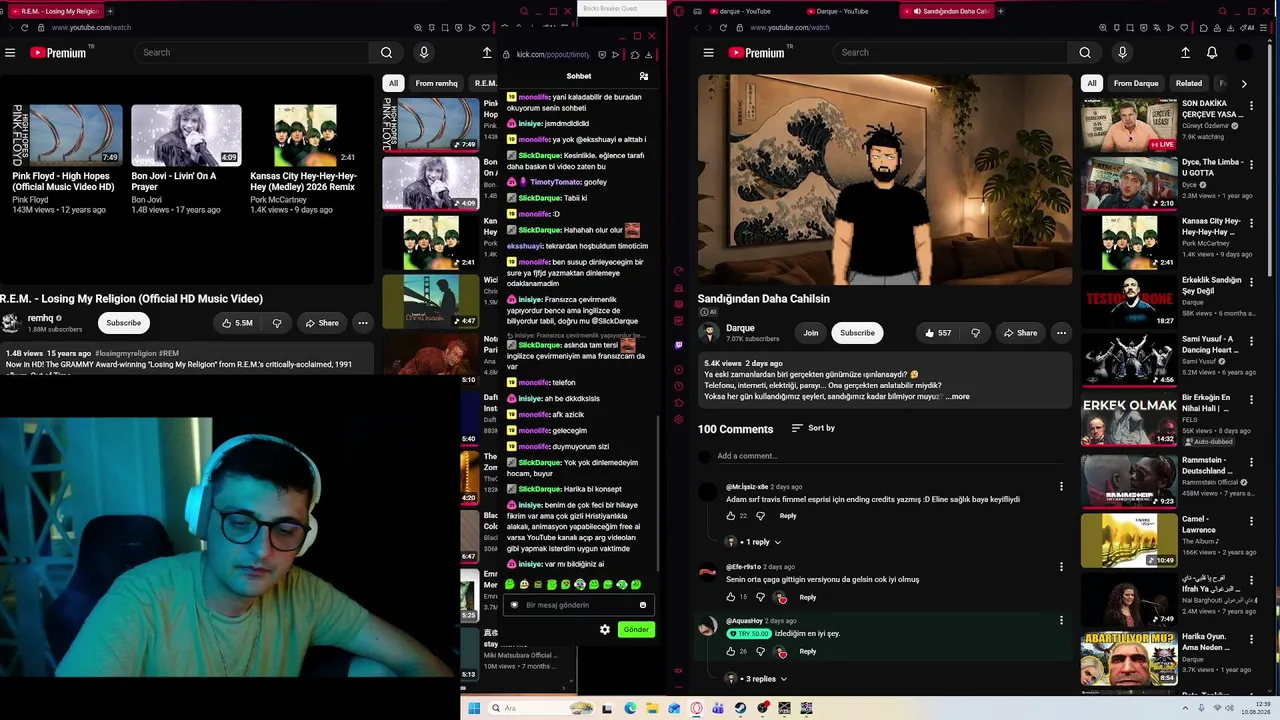The image size is (1280, 720).
Task: Open the Darque channel name link
Action: pyautogui.click(x=740, y=328)
